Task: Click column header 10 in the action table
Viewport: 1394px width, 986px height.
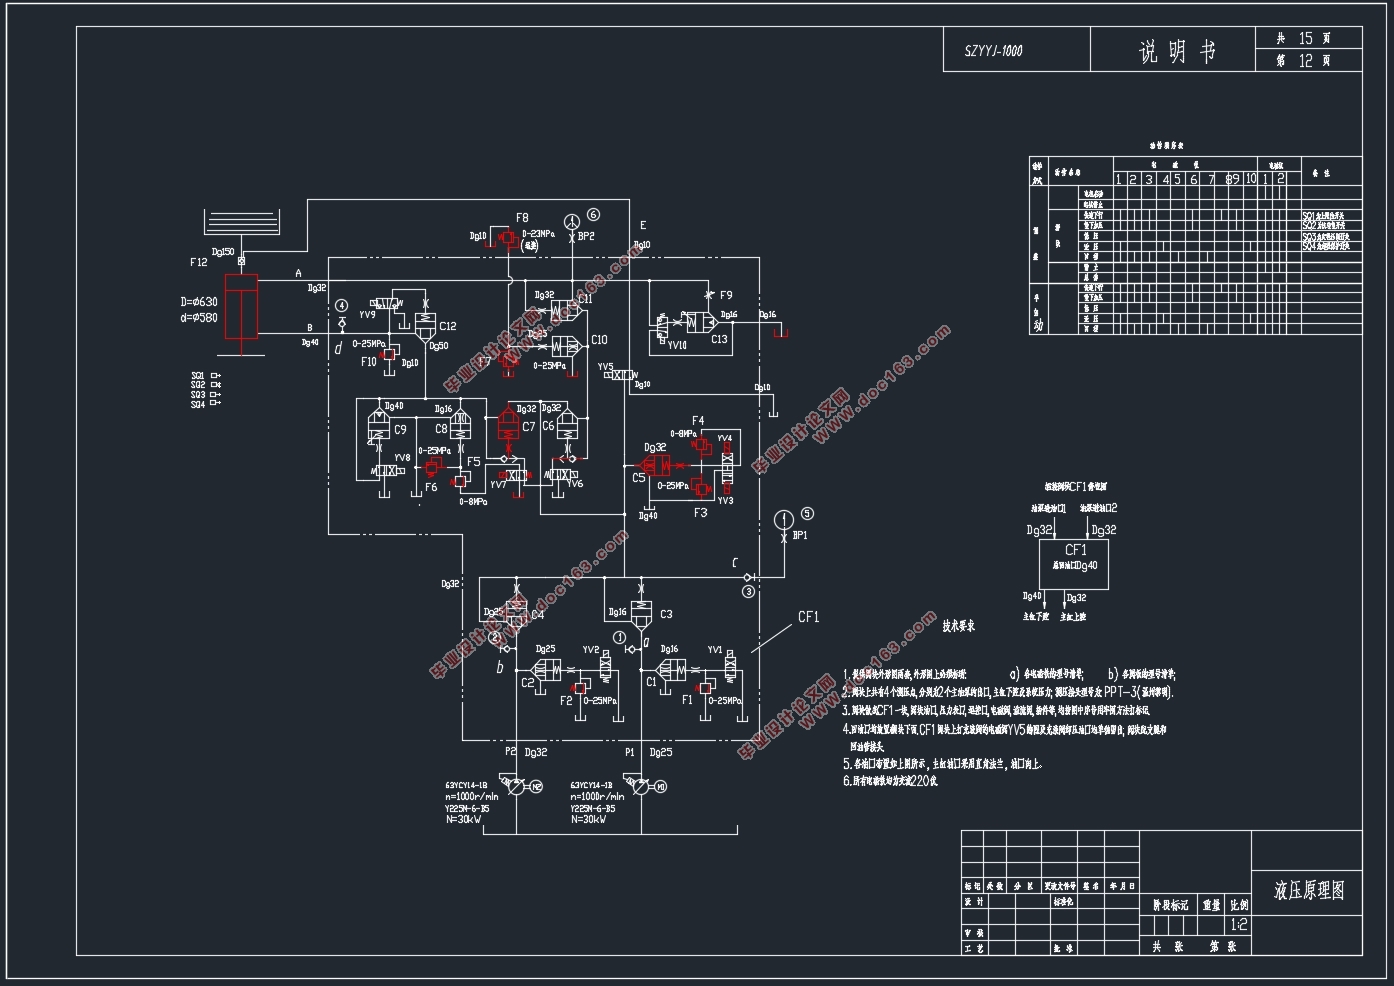Action: [x=1250, y=179]
